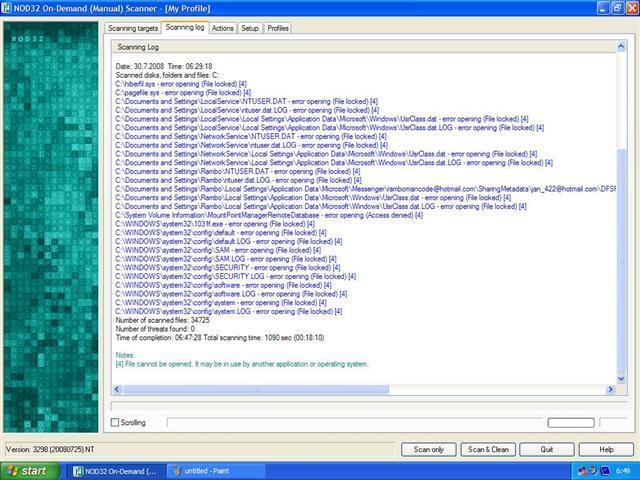Click the status field beside Scrolling checkbox
This screenshot has height=480, width=640.
coord(355,423)
